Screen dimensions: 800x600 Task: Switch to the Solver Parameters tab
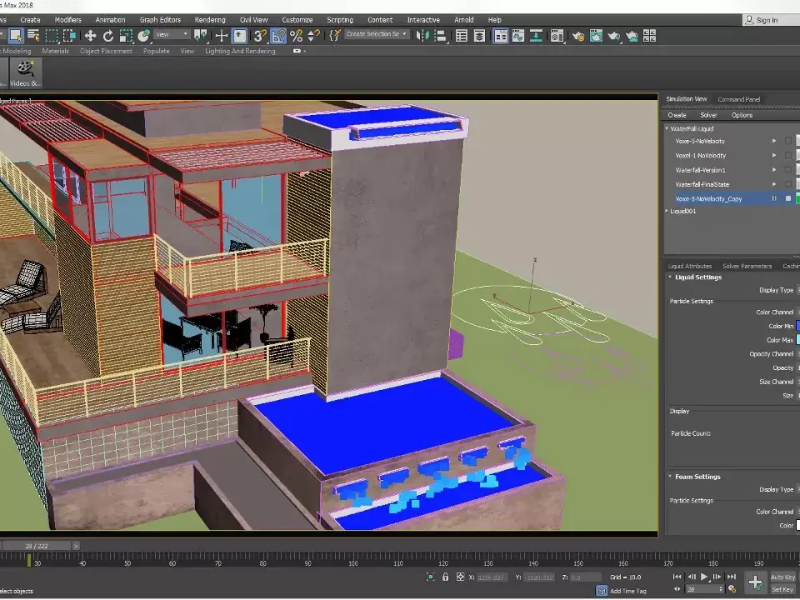[747, 266]
